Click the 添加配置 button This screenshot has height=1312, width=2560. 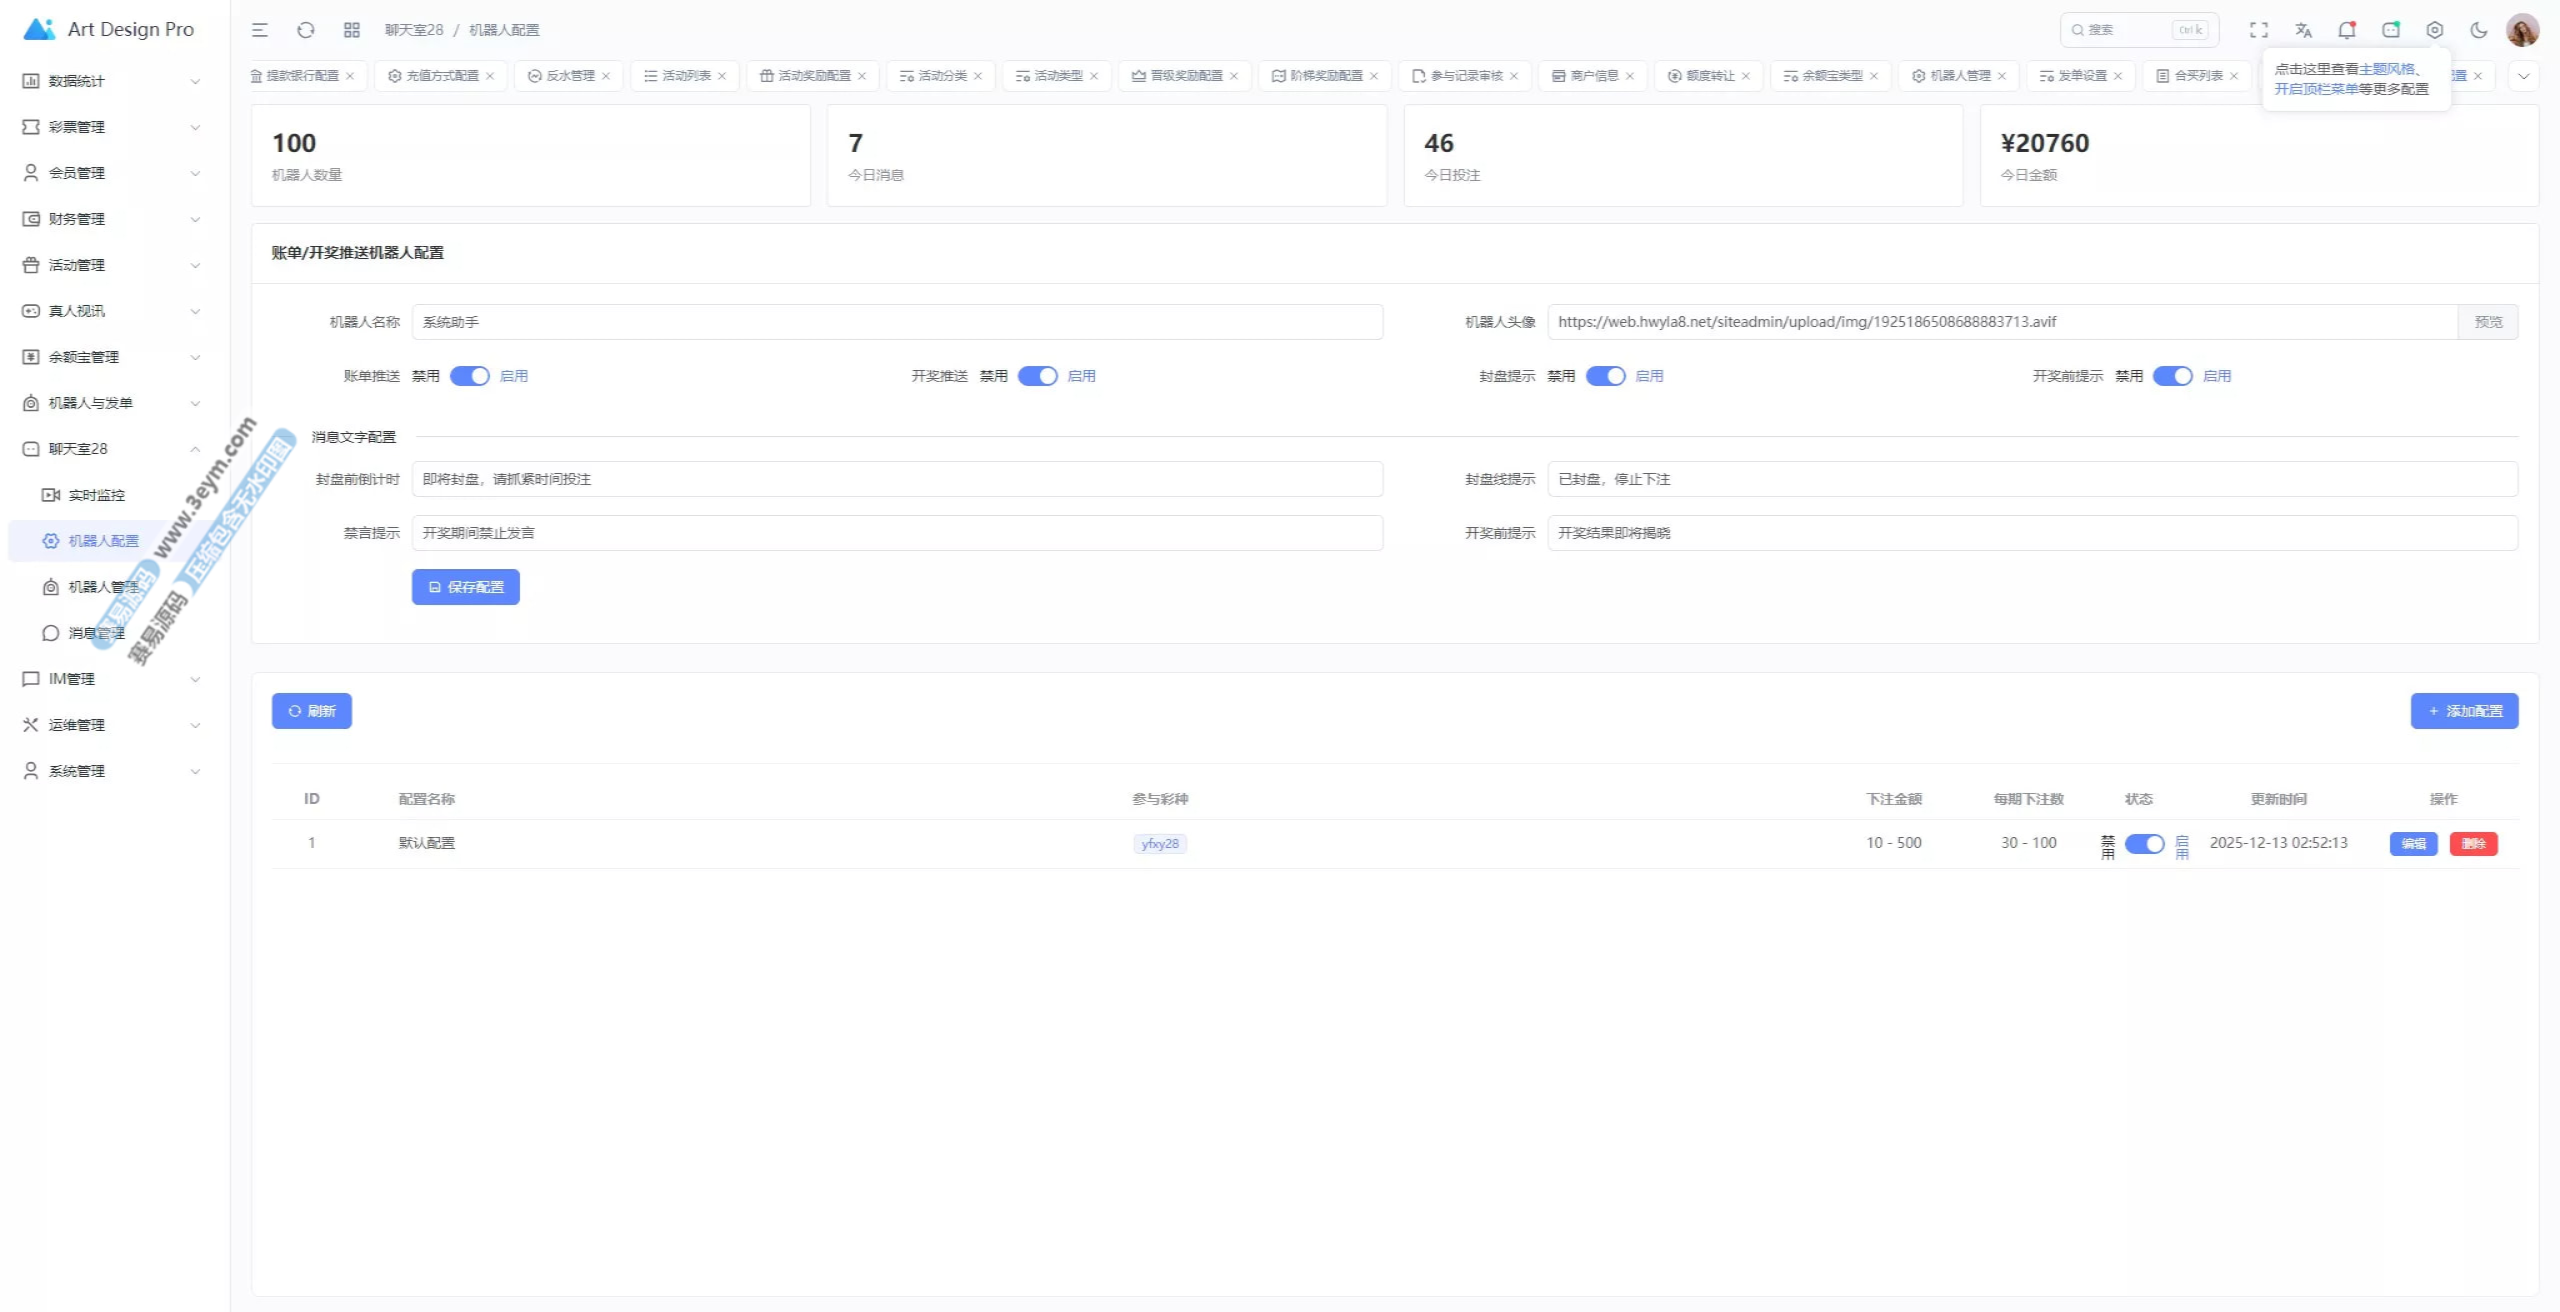point(2464,711)
